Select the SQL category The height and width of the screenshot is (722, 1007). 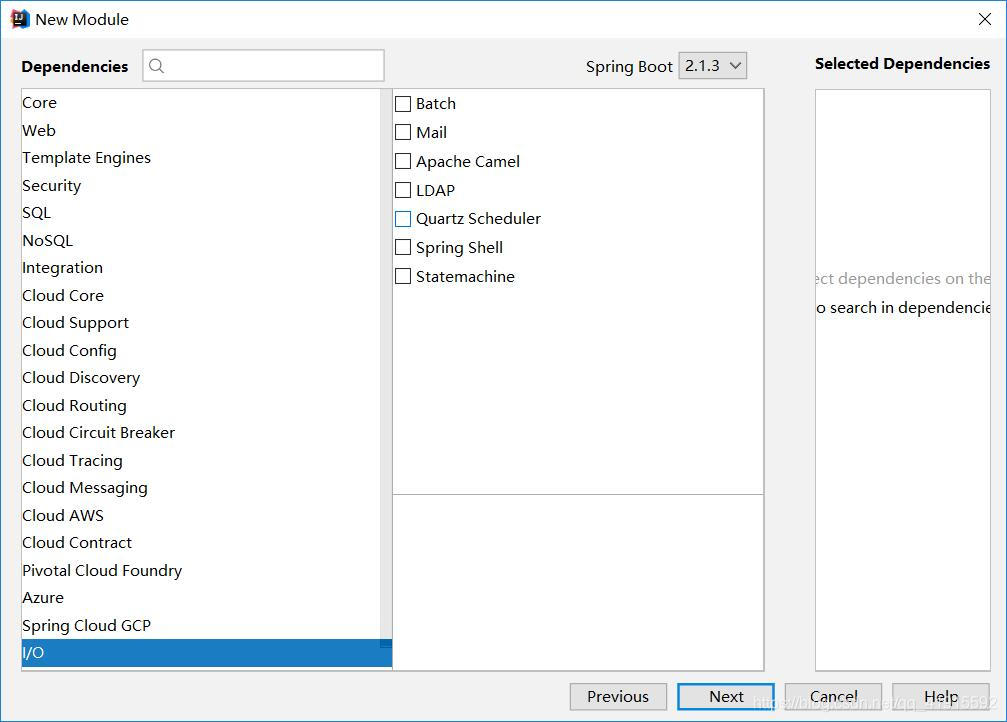(200, 213)
